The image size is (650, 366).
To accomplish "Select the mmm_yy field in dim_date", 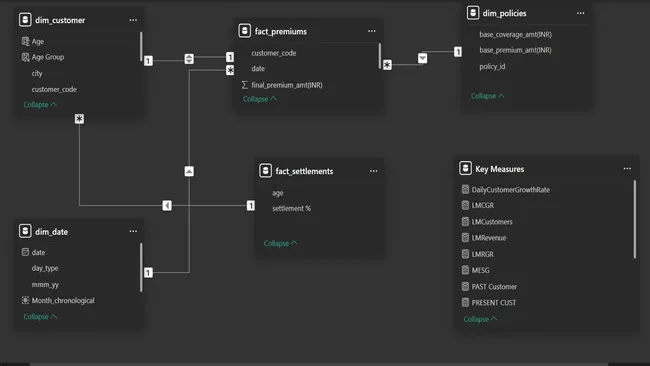I will pos(45,284).
